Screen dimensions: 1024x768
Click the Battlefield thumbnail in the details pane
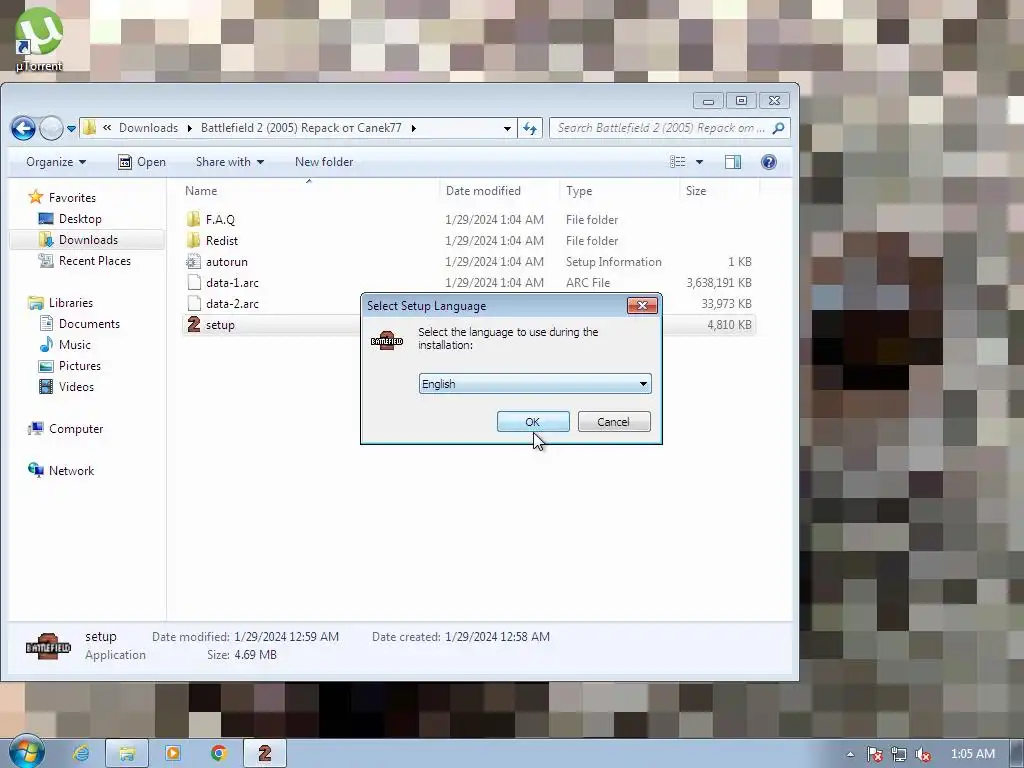pos(48,647)
